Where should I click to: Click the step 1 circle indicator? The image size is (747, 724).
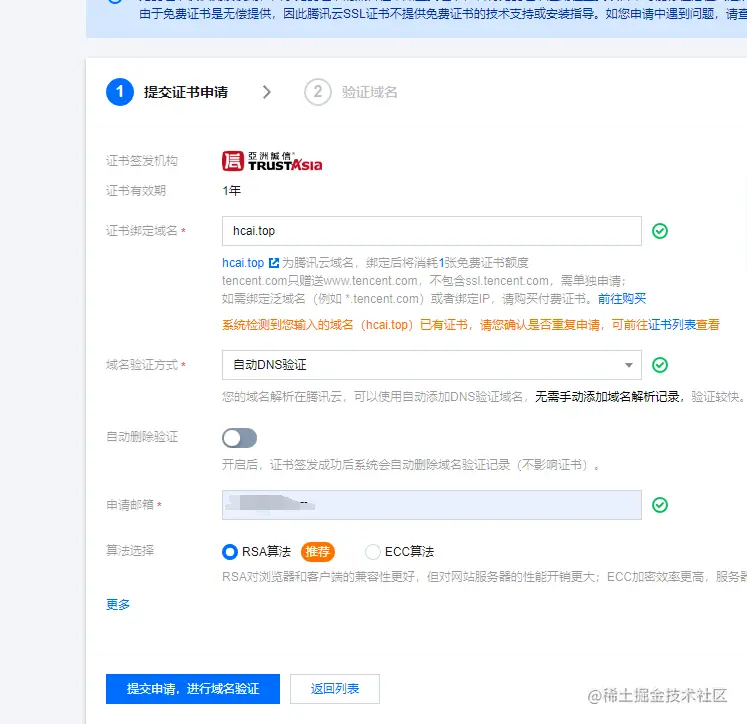tap(120, 92)
